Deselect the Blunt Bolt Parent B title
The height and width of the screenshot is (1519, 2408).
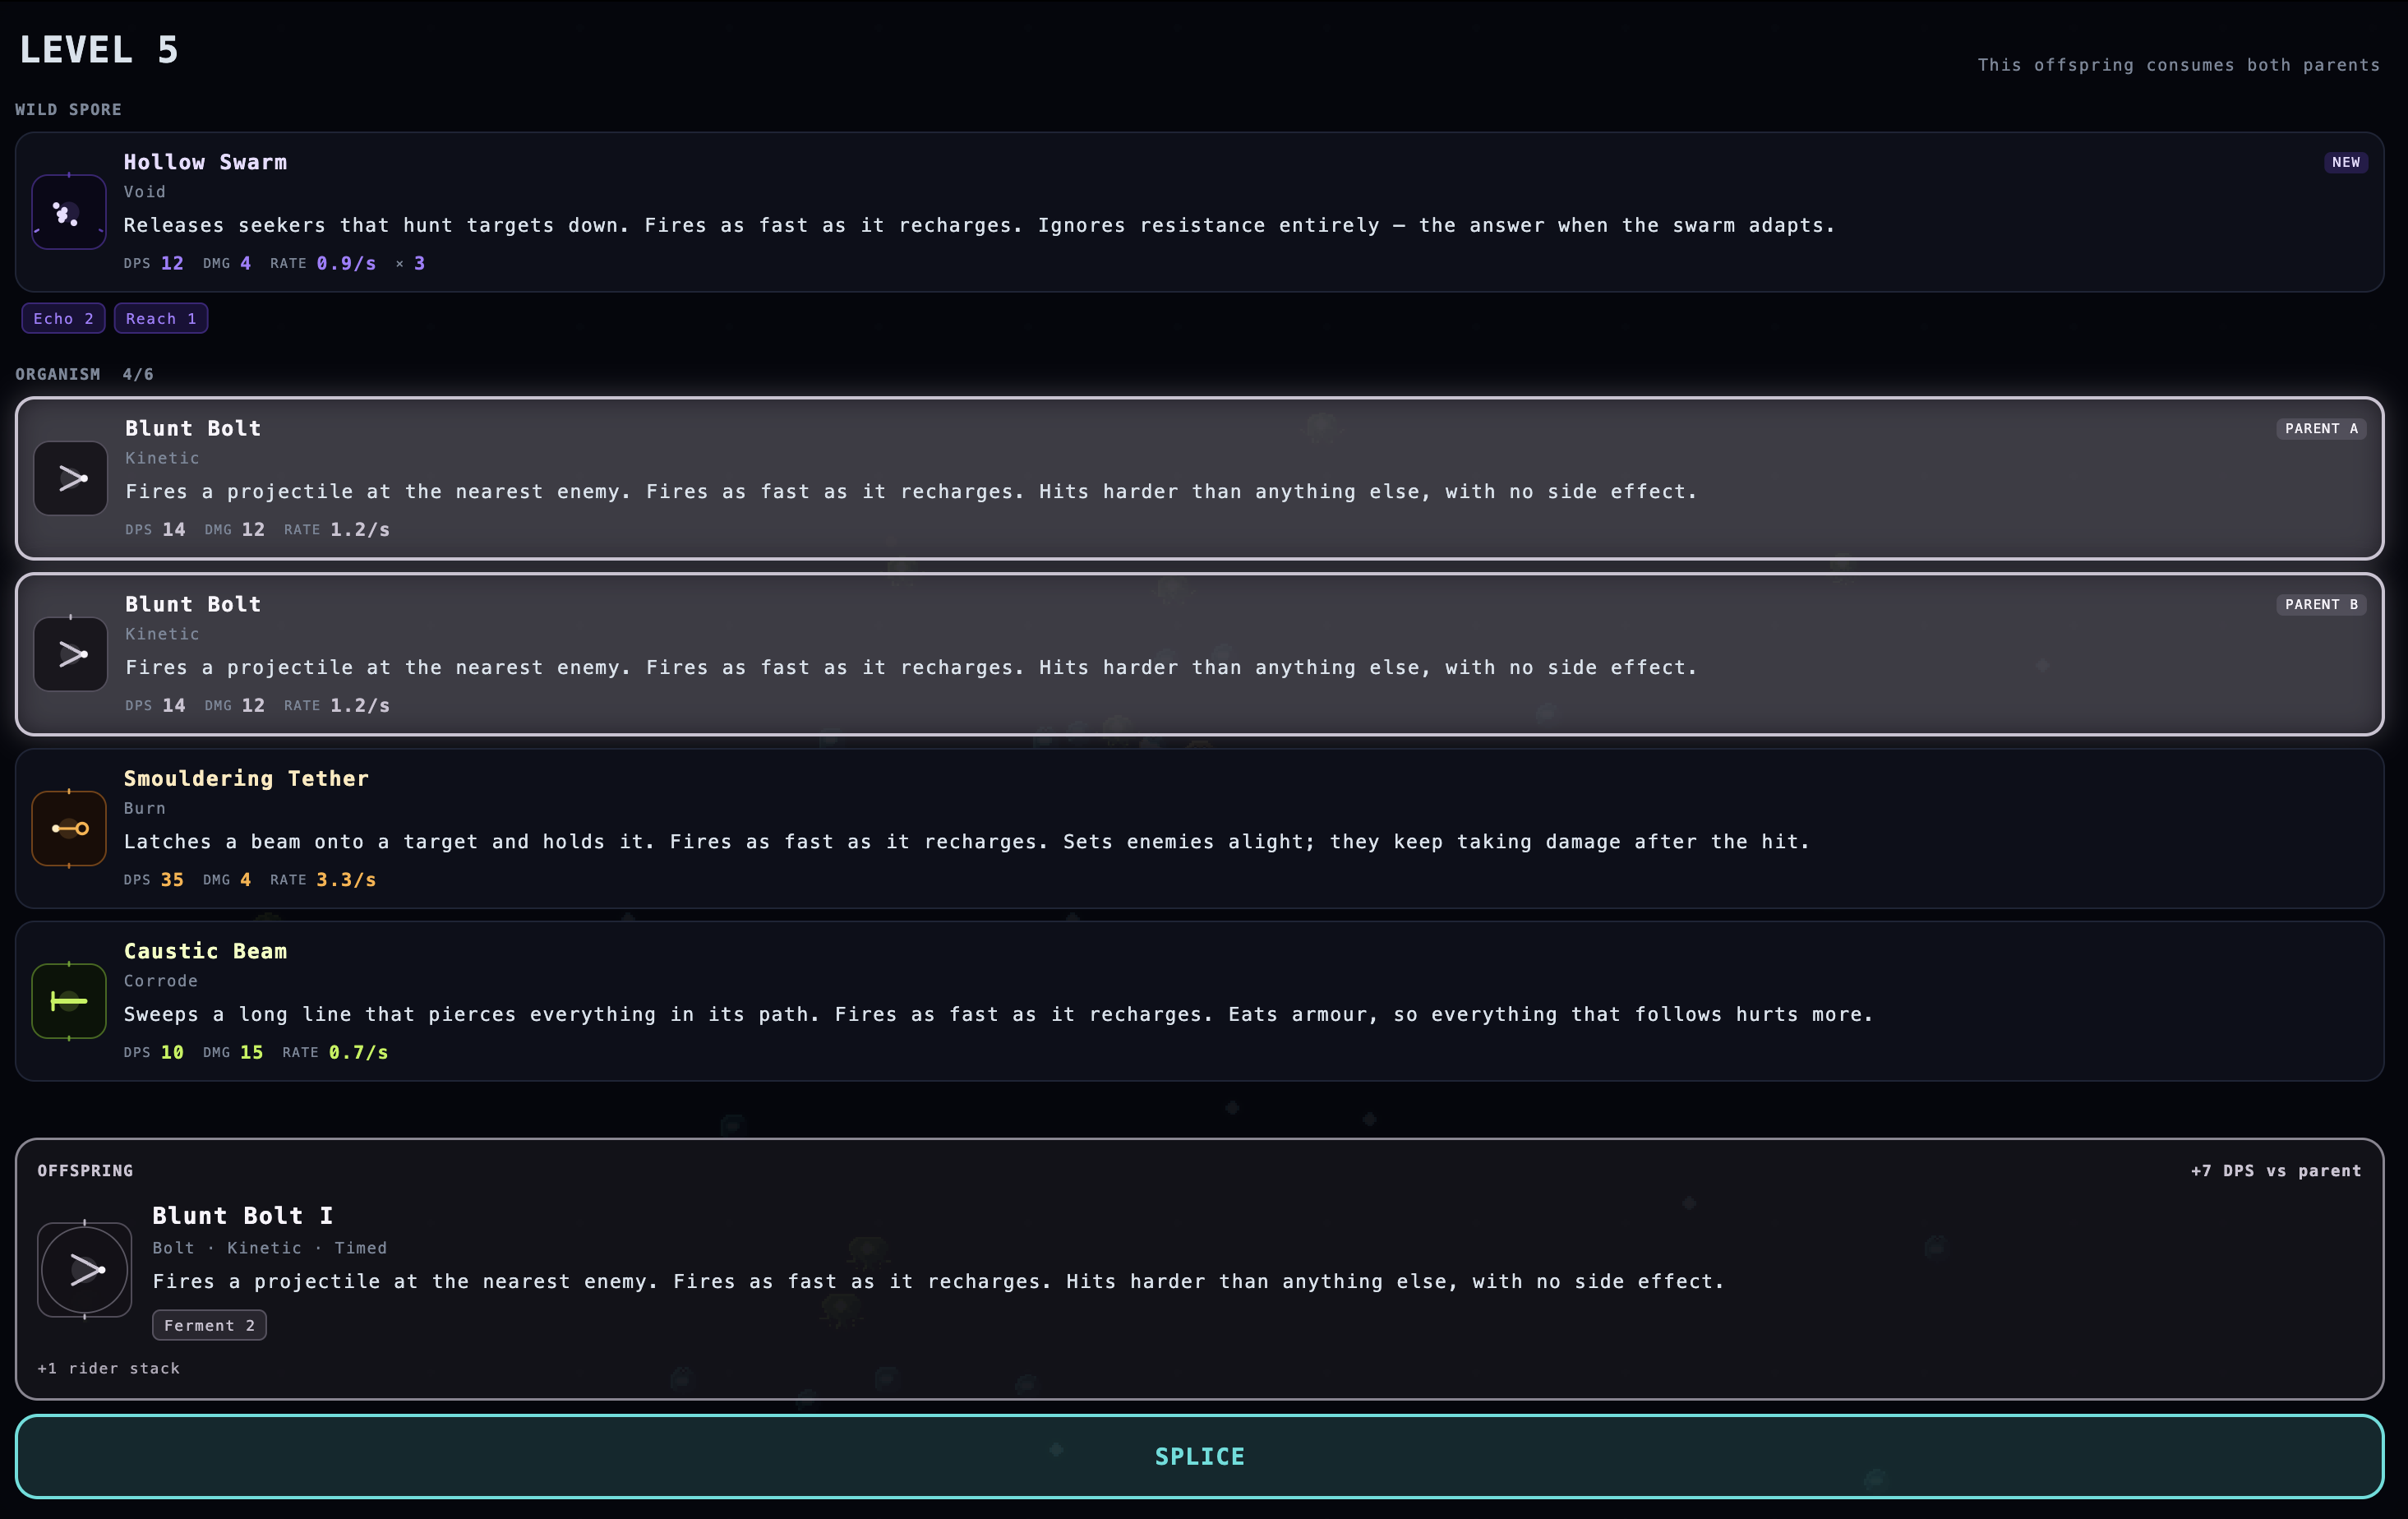[x=193, y=604]
